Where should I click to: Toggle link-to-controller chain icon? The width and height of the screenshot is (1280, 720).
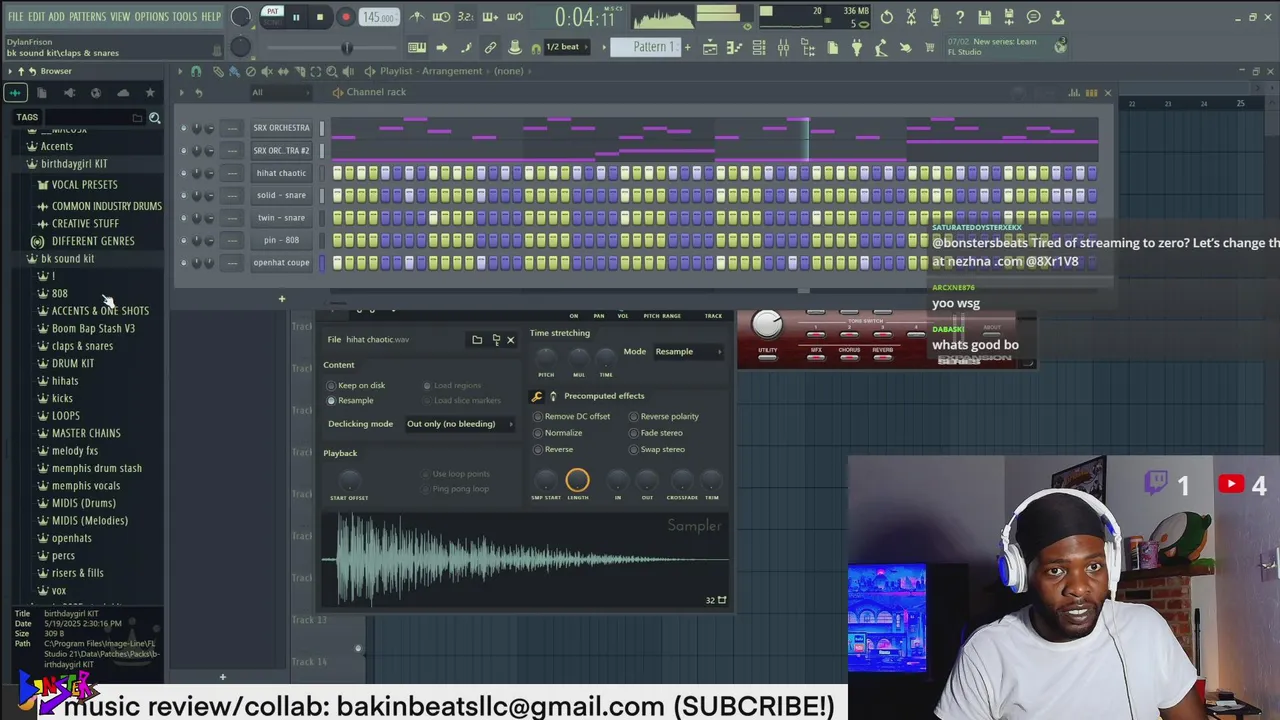point(490,47)
